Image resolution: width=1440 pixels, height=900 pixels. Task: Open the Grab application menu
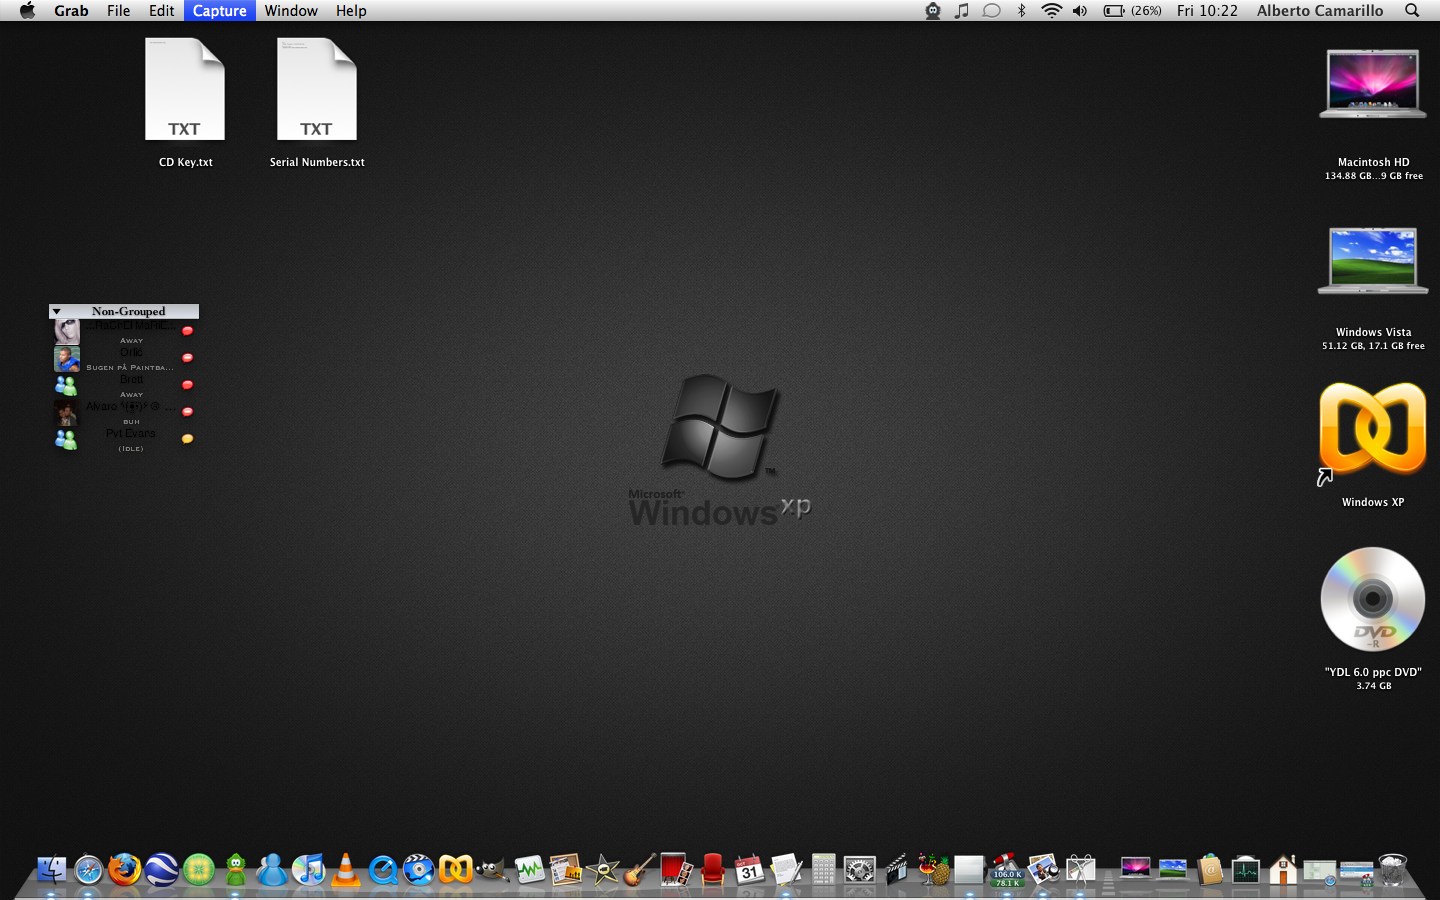pyautogui.click(x=71, y=11)
